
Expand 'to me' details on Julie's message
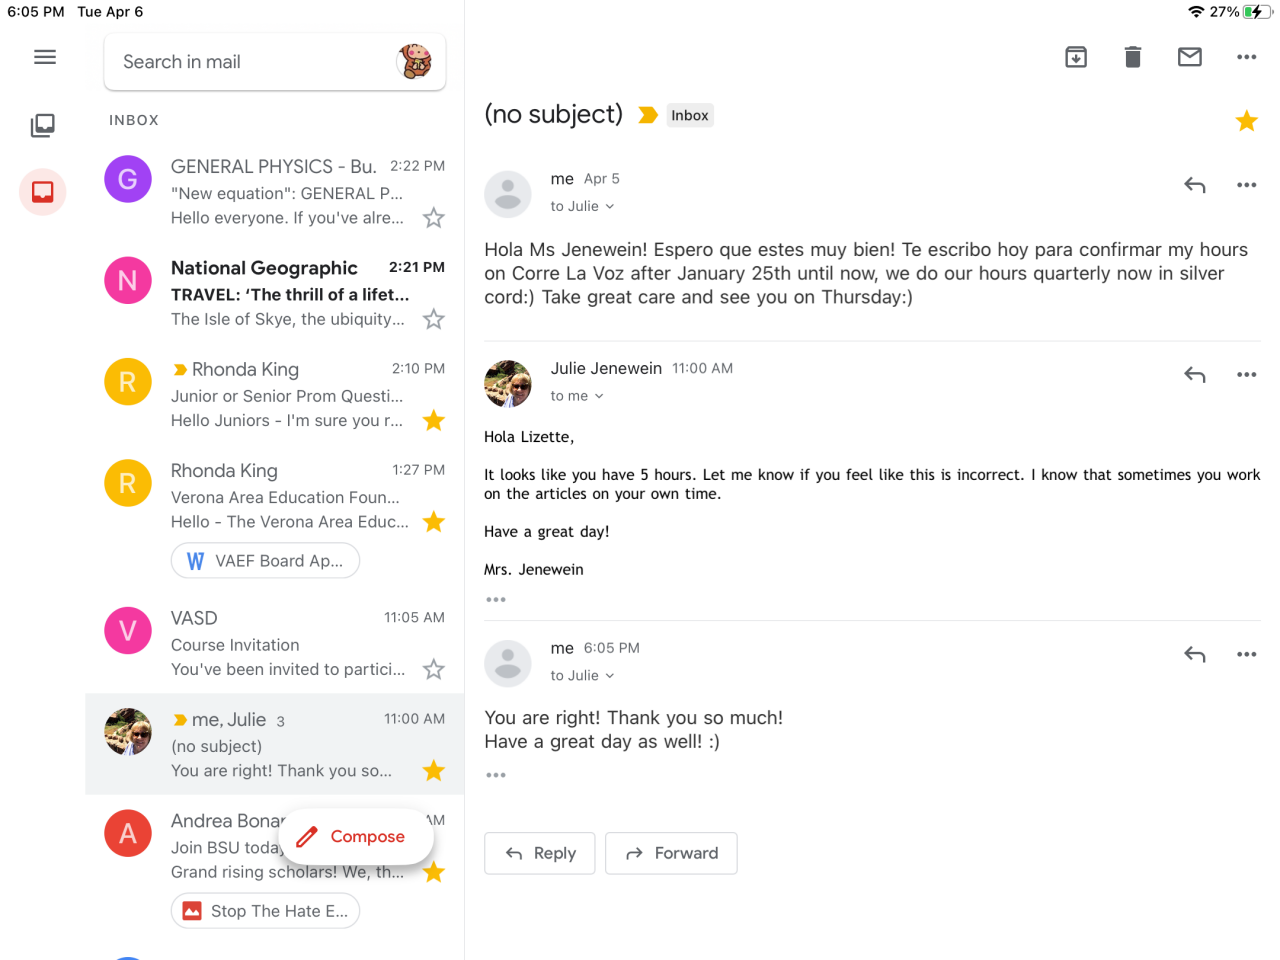(577, 397)
